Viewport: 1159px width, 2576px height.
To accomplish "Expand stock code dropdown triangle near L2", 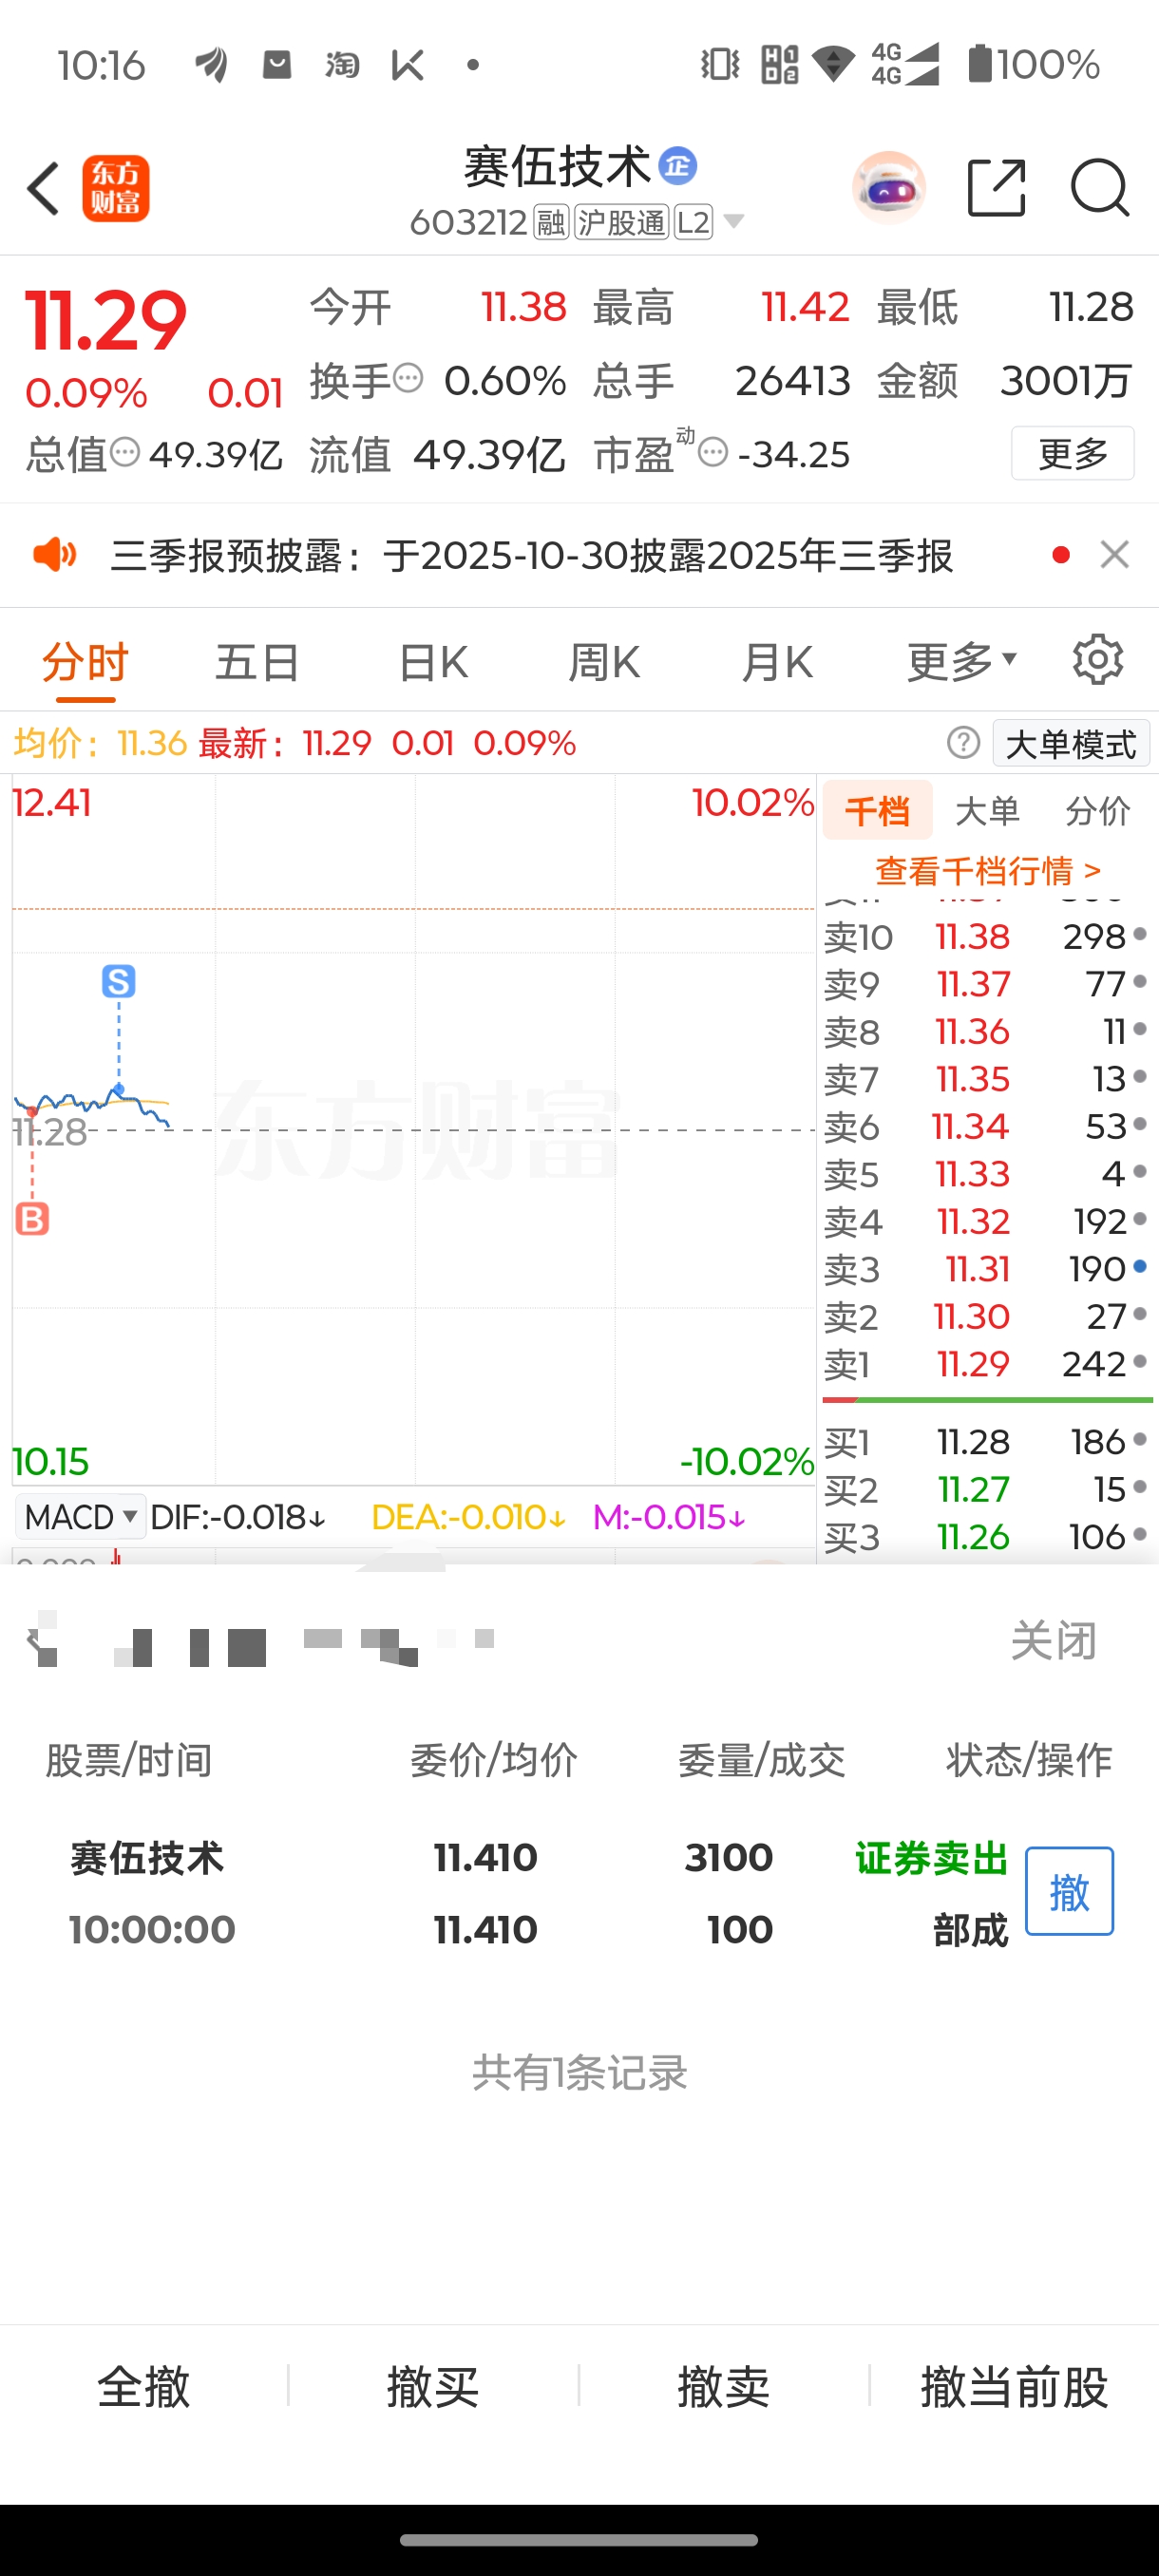I will click(734, 221).
